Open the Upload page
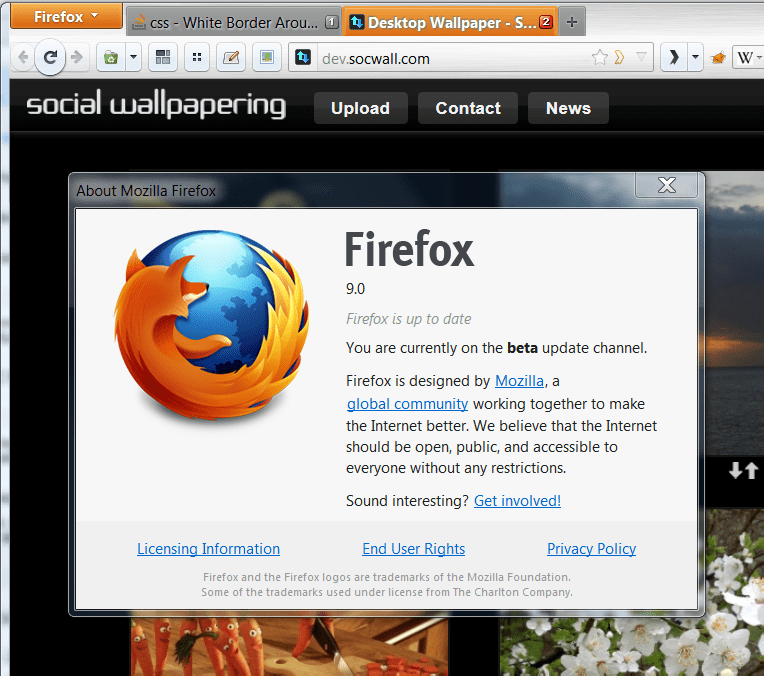 coord(361,108)
